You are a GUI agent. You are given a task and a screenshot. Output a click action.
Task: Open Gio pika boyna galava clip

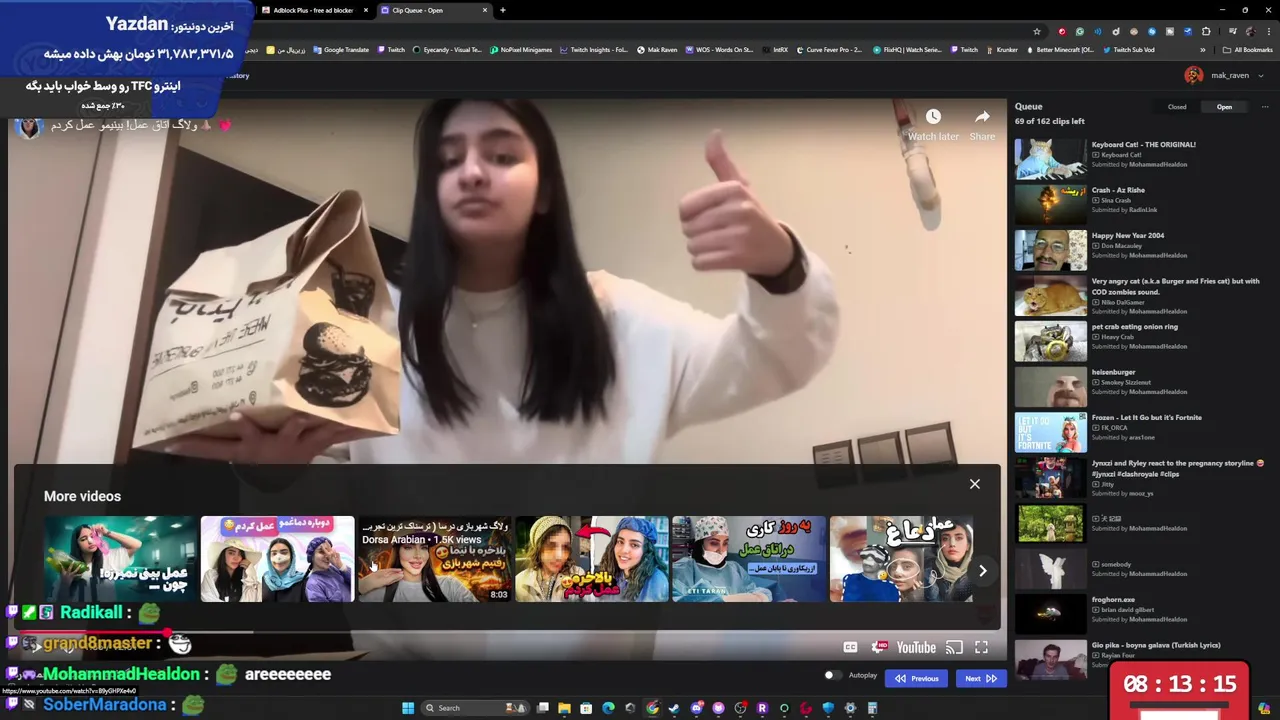coord(1156,645)
